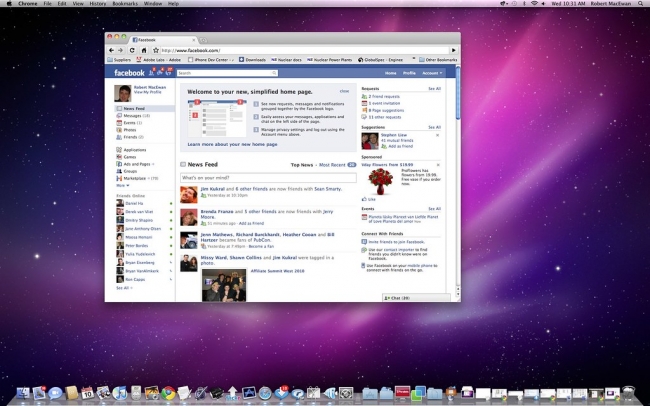Open the friend requests notification icon
The image size is (650, 406).
[x=152, y=72]
